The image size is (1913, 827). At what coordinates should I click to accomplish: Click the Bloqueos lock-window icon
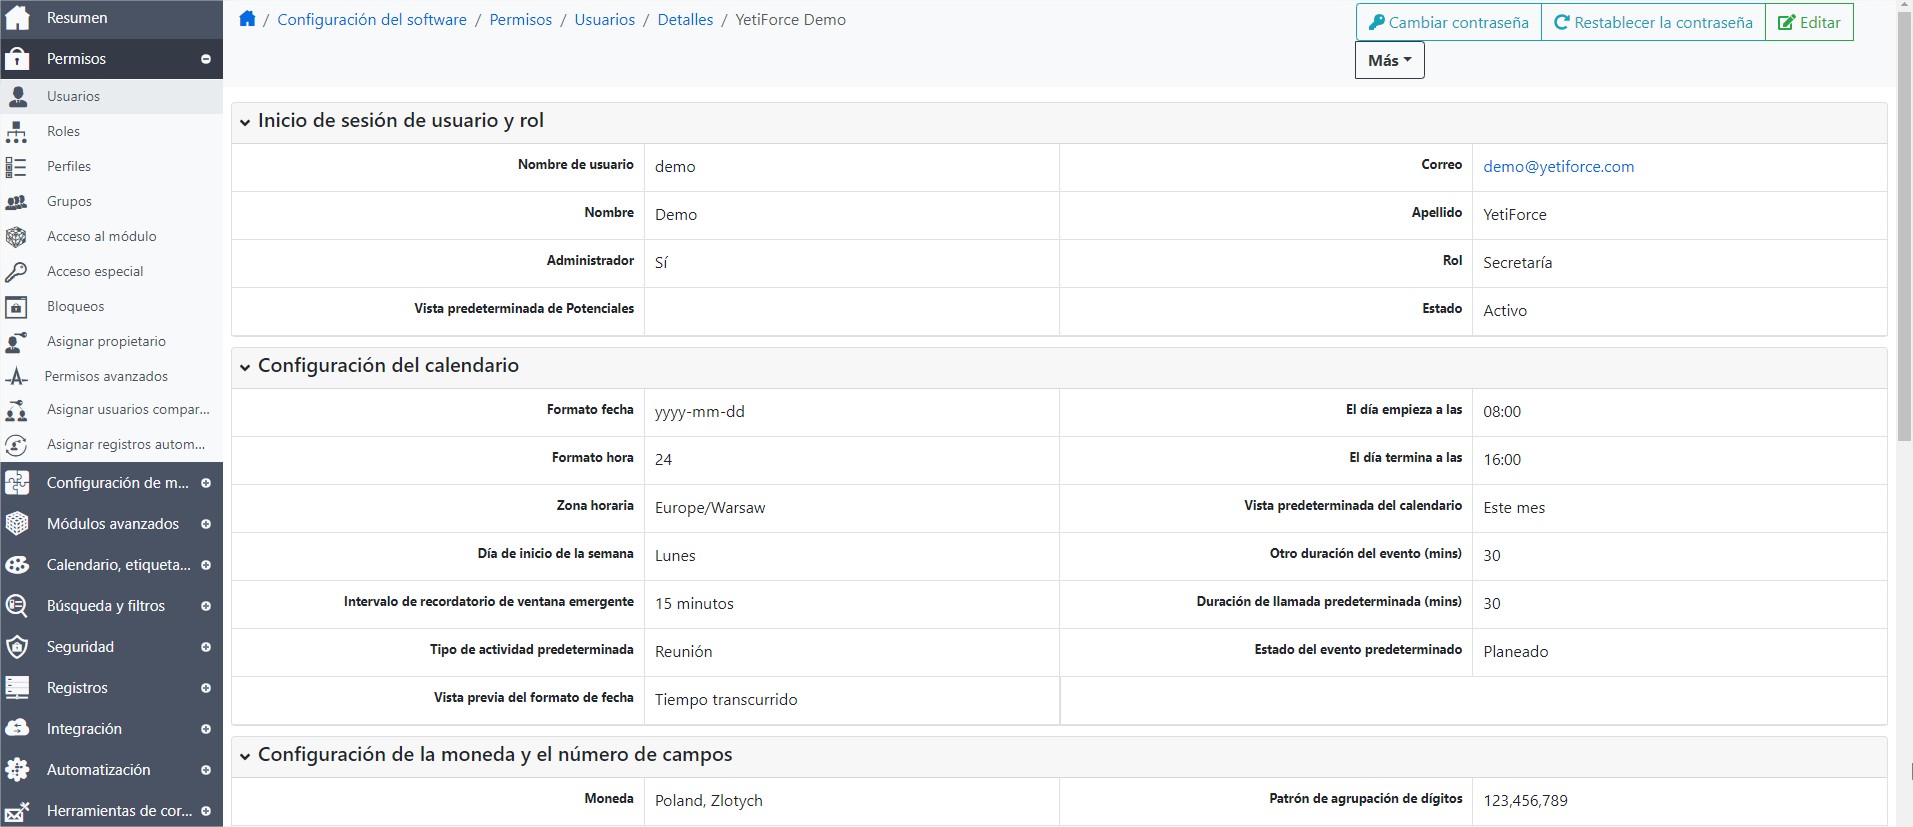[x=17, y=306]
